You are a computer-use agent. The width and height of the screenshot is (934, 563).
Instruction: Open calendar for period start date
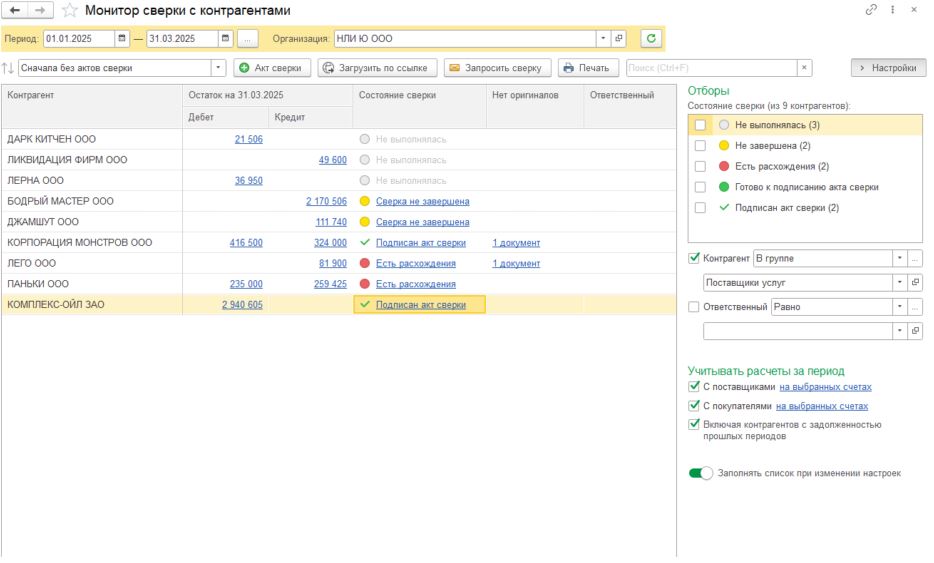click(x=122, y=39)
